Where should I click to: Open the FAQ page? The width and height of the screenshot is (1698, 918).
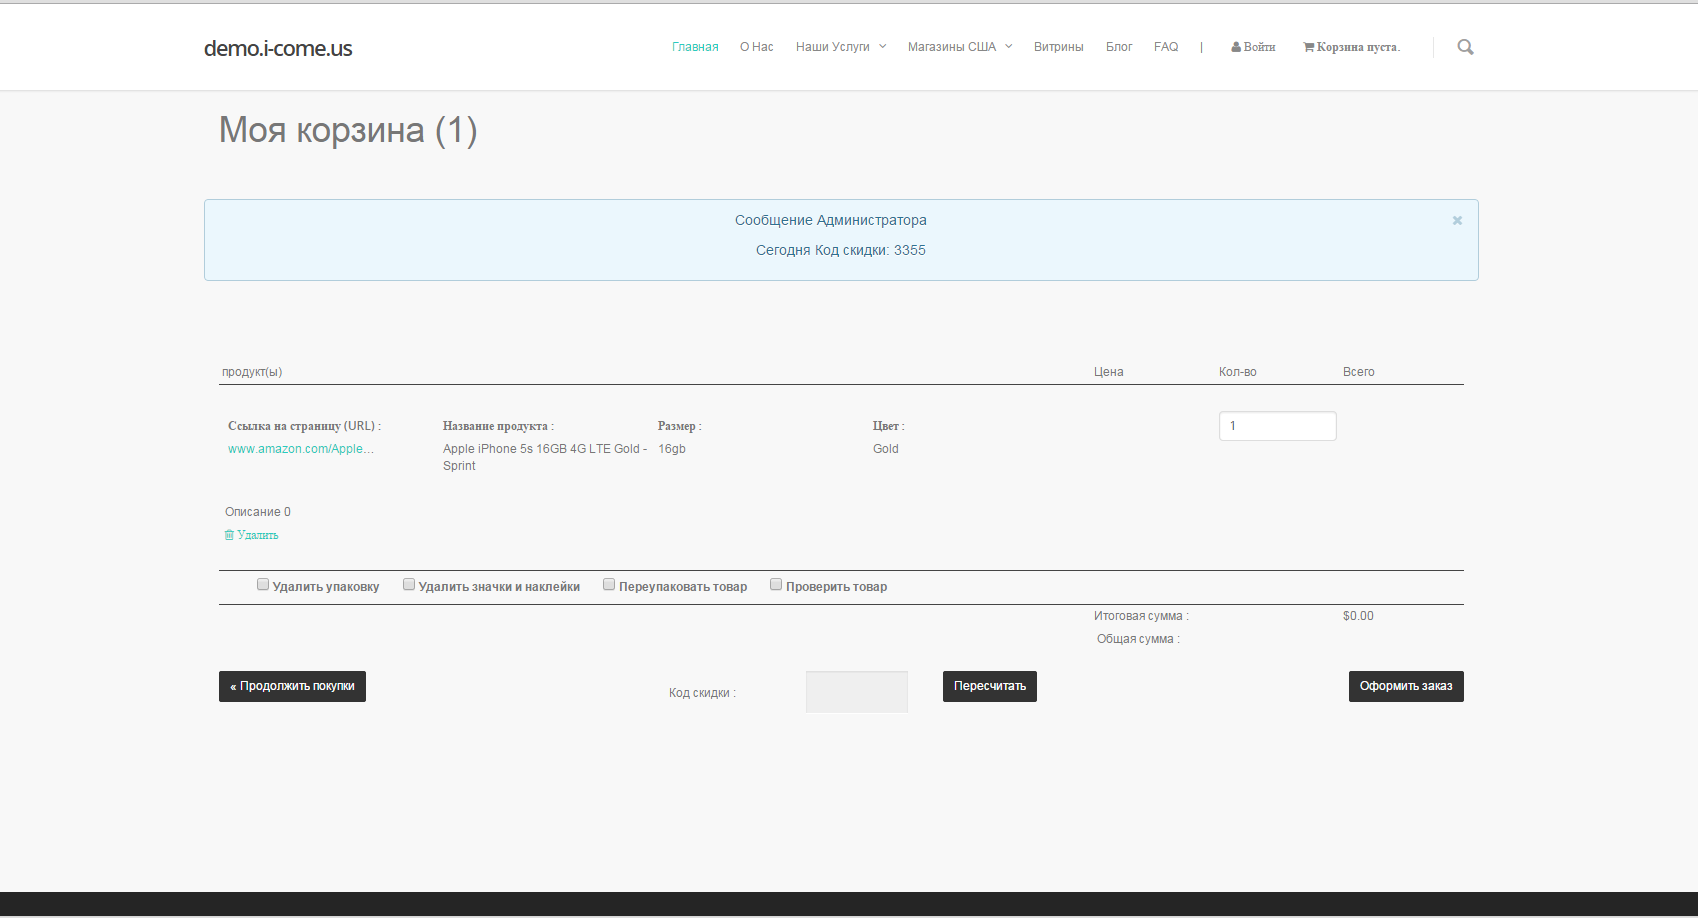(x=1166, y=47)
